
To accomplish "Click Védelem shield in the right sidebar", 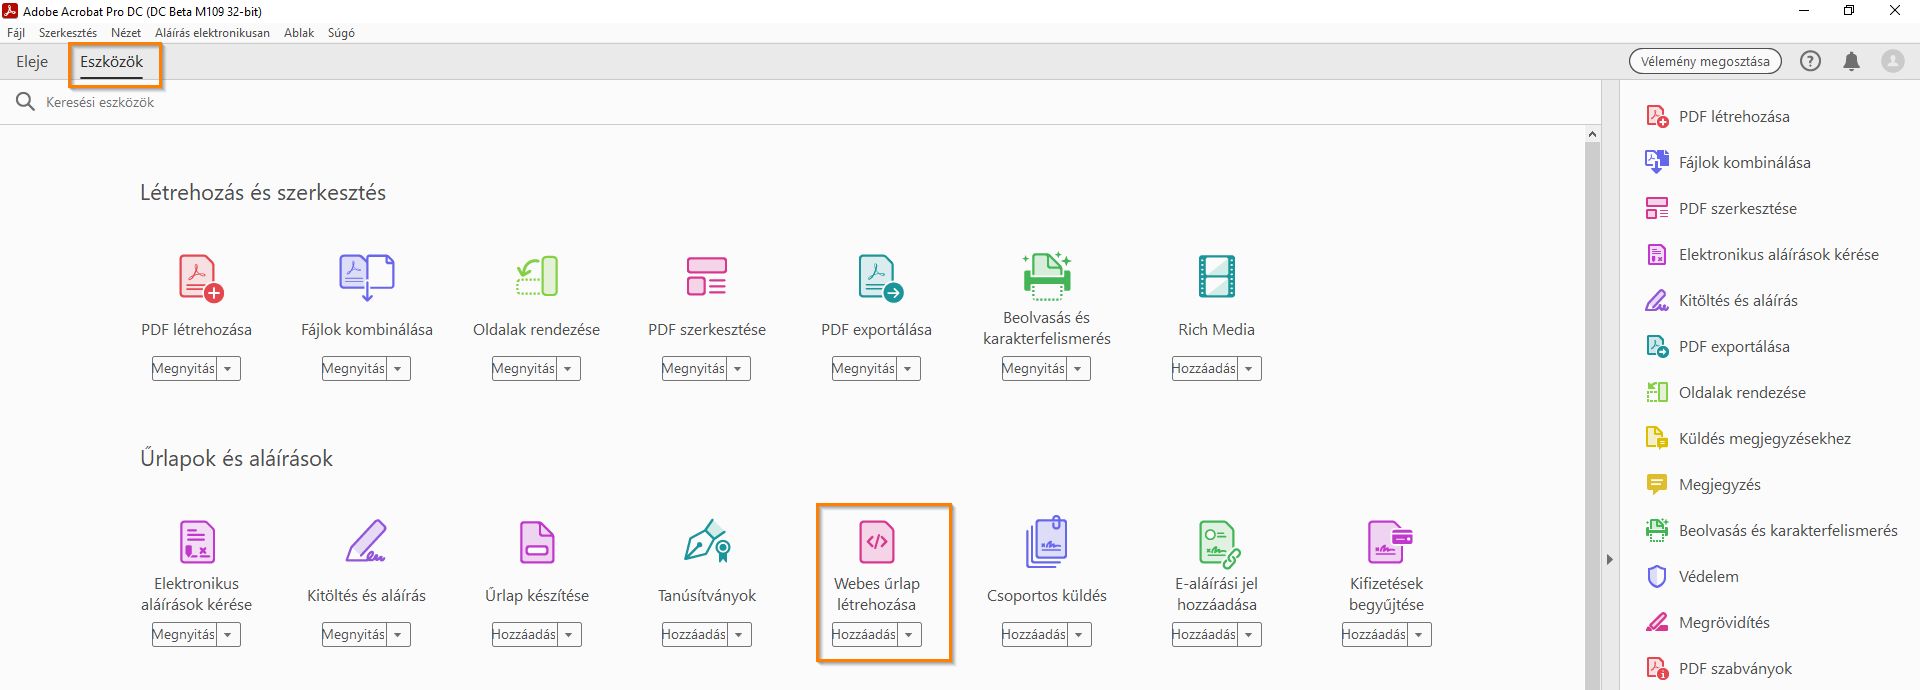I will (1692, 577).
